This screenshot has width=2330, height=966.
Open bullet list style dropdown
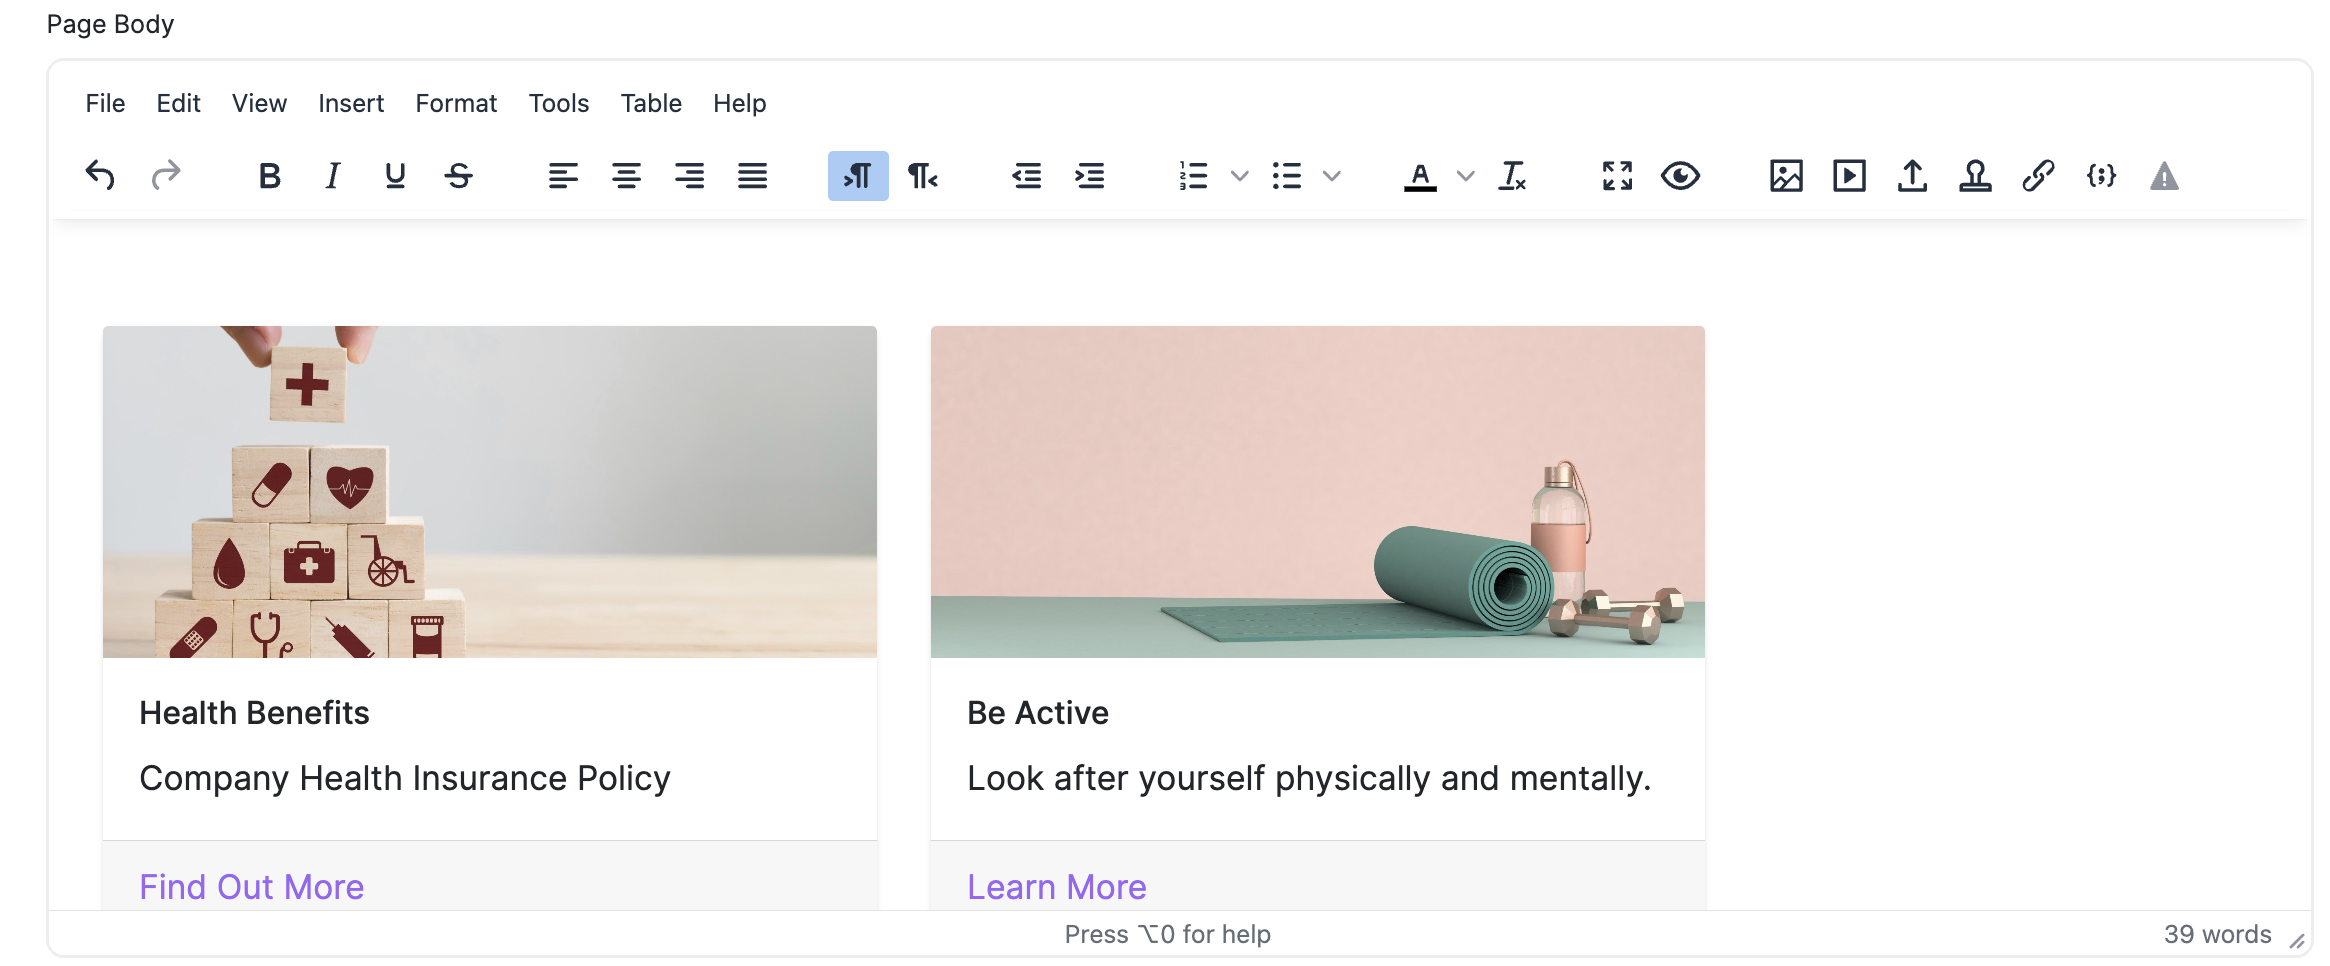point(1331,176)
